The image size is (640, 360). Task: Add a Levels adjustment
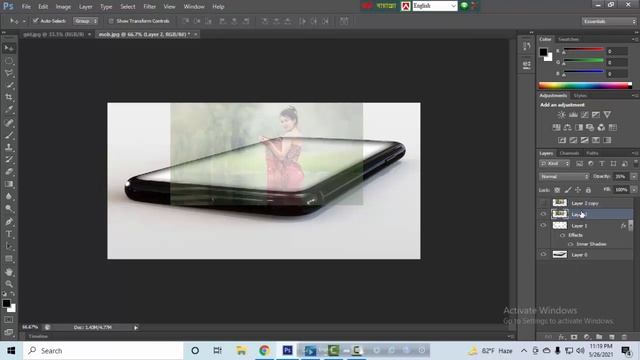573,115
